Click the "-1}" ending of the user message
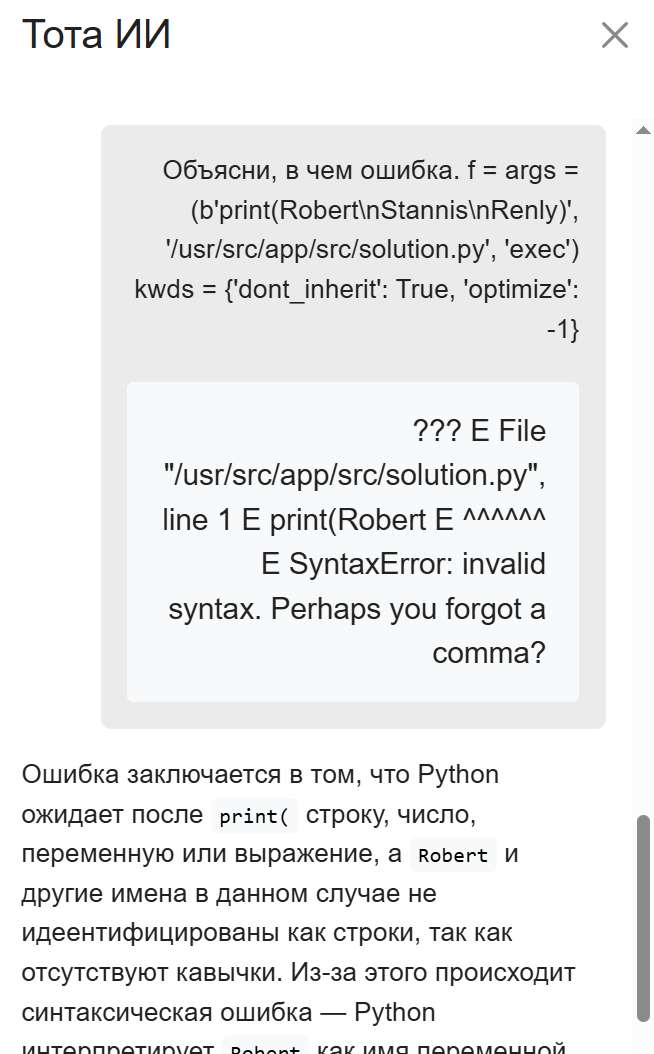This screenshot has width=654, height=1054. tap(562, 329)
